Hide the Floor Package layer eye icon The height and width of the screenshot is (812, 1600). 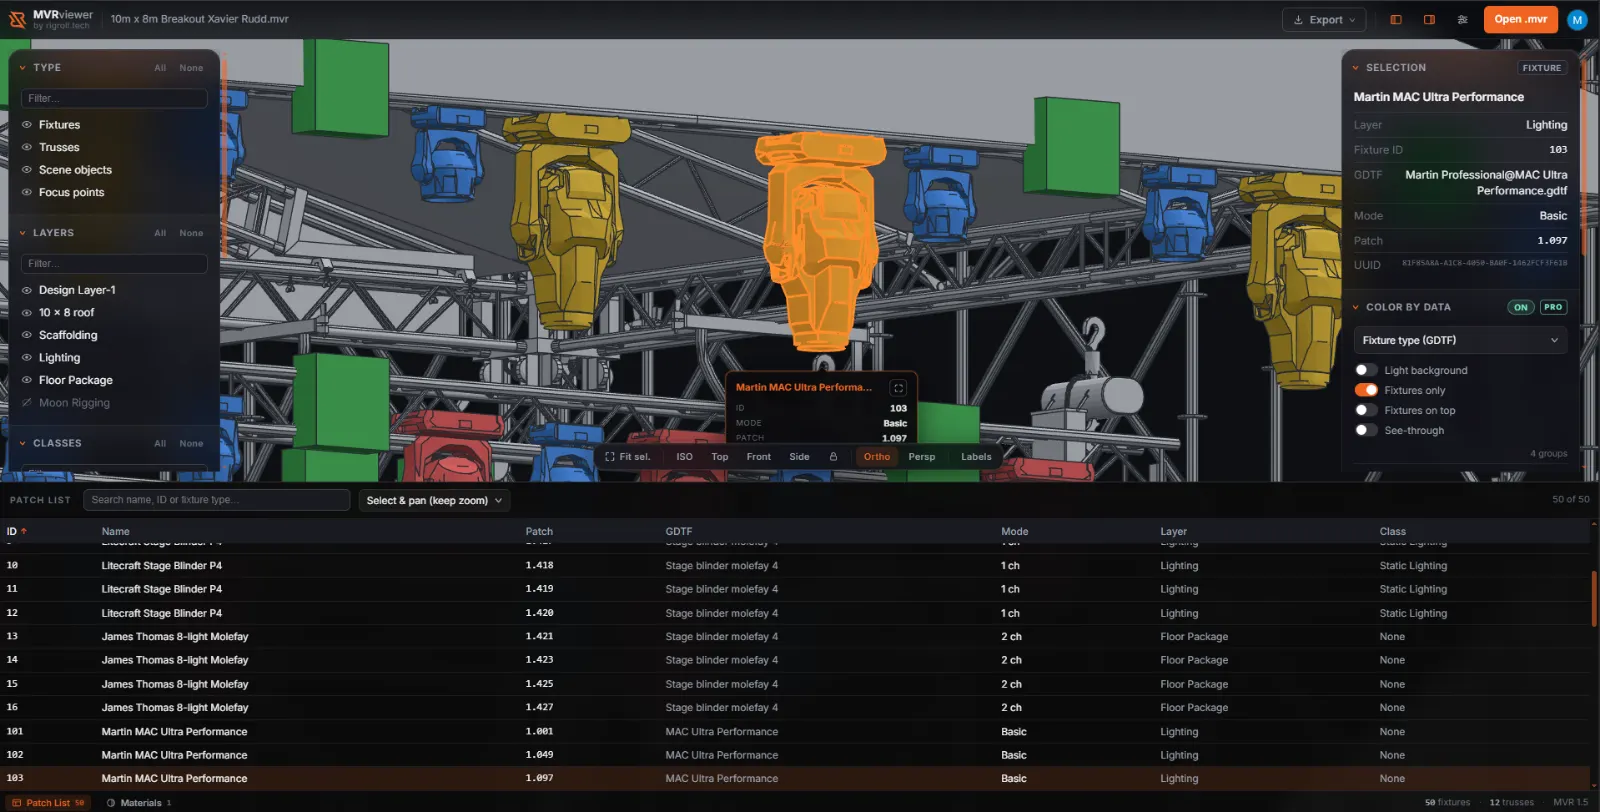click(x=27, y=380)
